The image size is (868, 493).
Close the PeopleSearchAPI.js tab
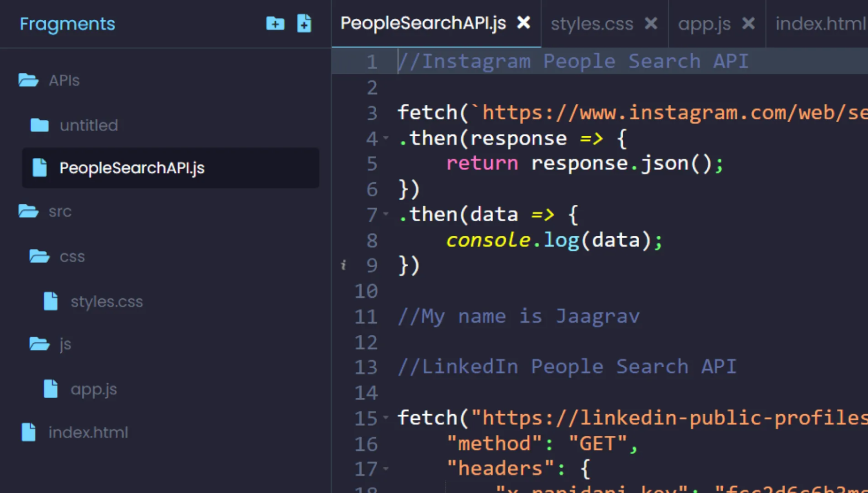tap(523, 23)
